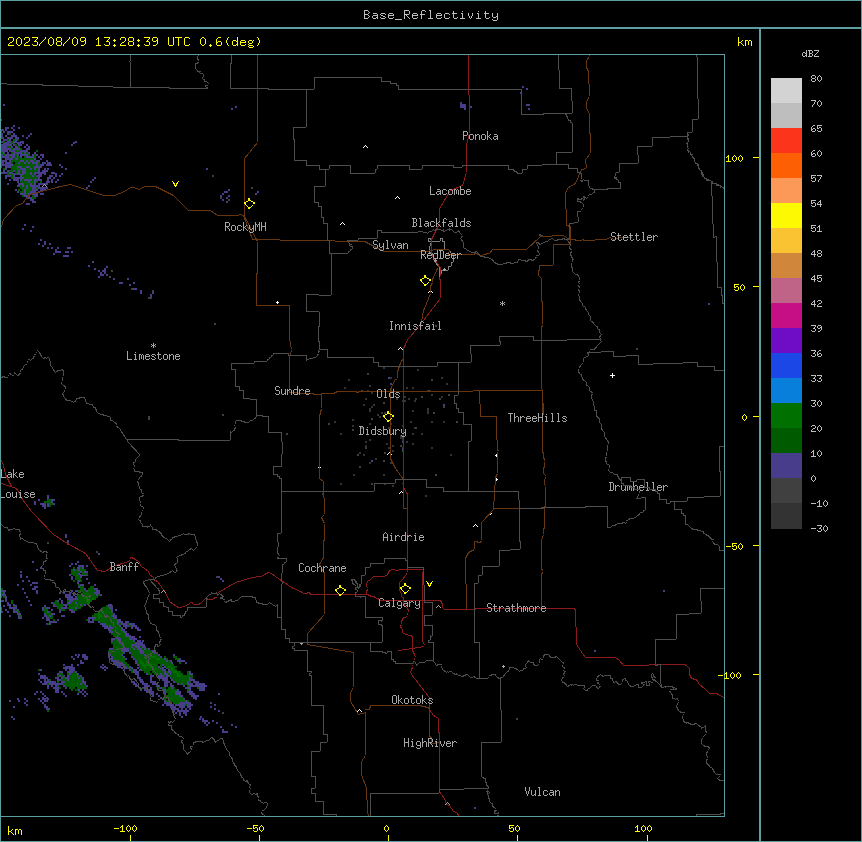Select the white plus marker west of Drumheller county
The height and width of the screenshot is (842, 862).
(x=612, y=375)
